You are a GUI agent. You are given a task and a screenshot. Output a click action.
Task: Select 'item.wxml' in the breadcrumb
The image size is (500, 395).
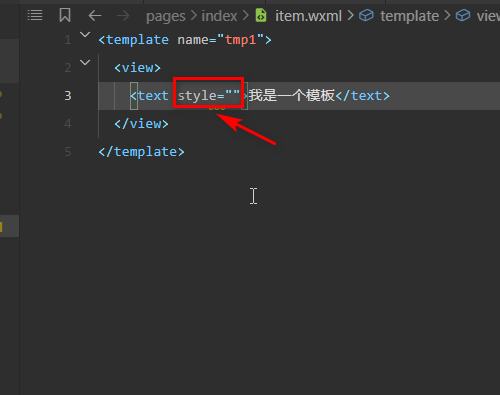(x=308, y=16)
